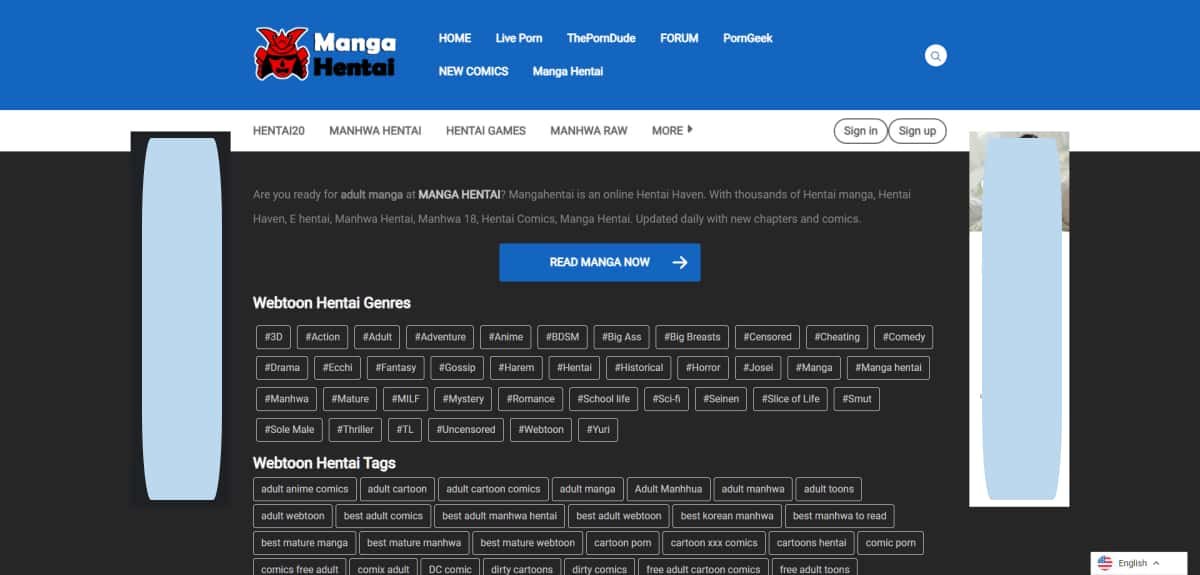The height and width of the screenshot is (575, 1200).
Task: Click the #Sole Male genre tag
Action: (x=290, y=430)
